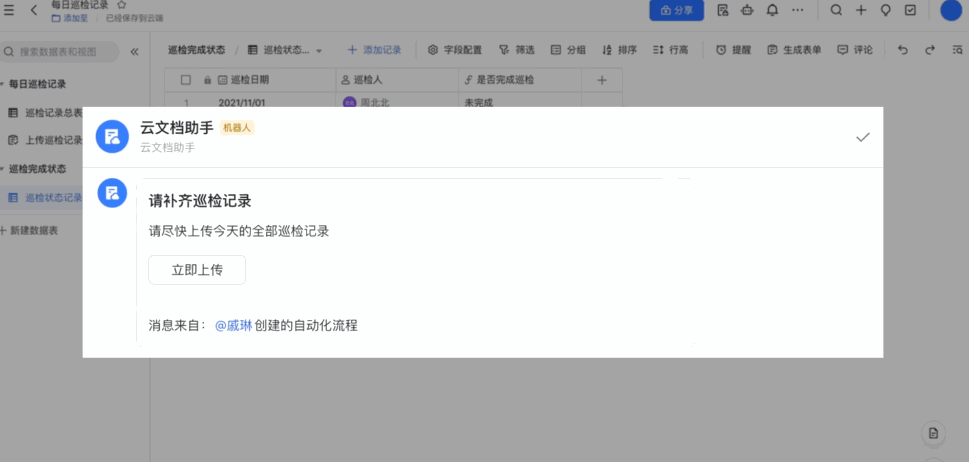This screenshot has width=969, height=462.
Task: Click the undo arrow
Action: pyautogui.click(x=903, y=50)
